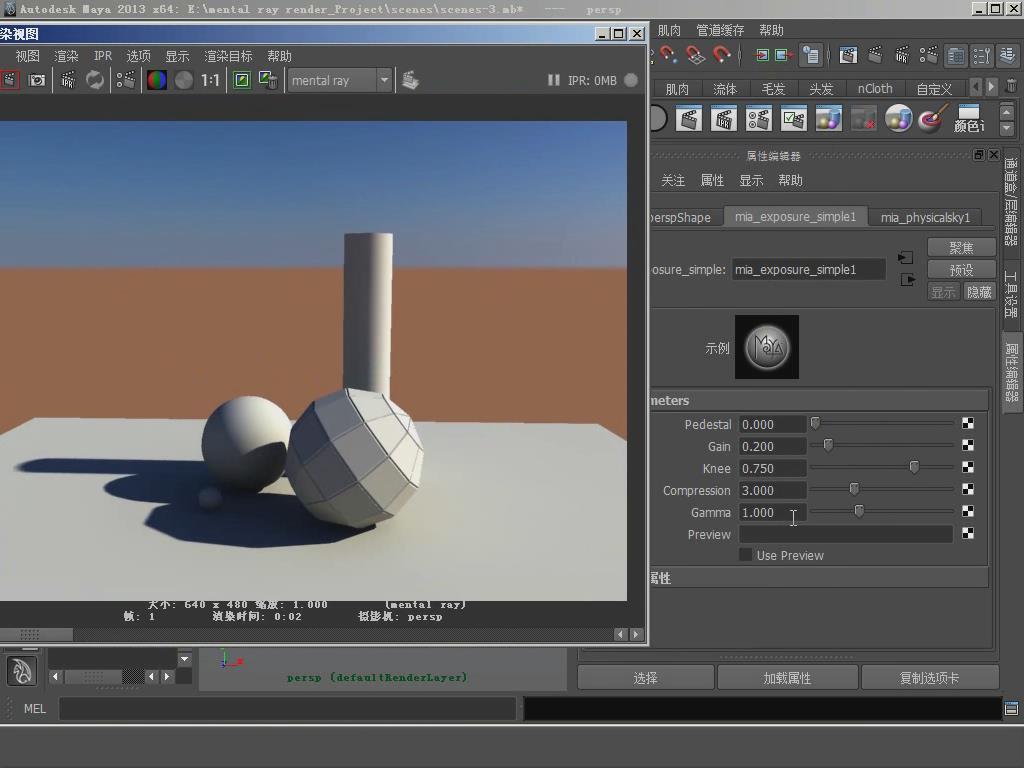Open render settings icon in Render View toolbar

coord(125,80)
